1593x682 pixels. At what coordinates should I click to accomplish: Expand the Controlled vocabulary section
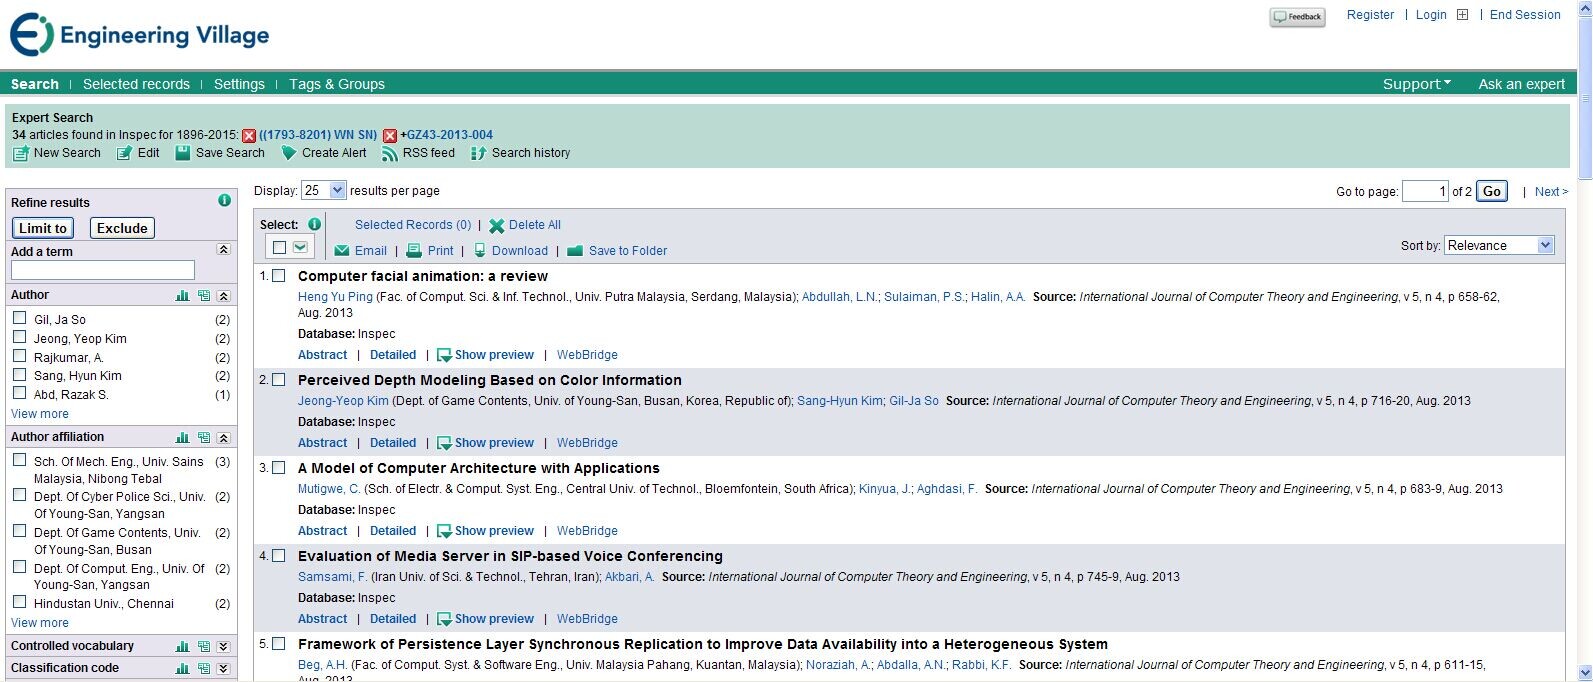(x=223, y=647)
